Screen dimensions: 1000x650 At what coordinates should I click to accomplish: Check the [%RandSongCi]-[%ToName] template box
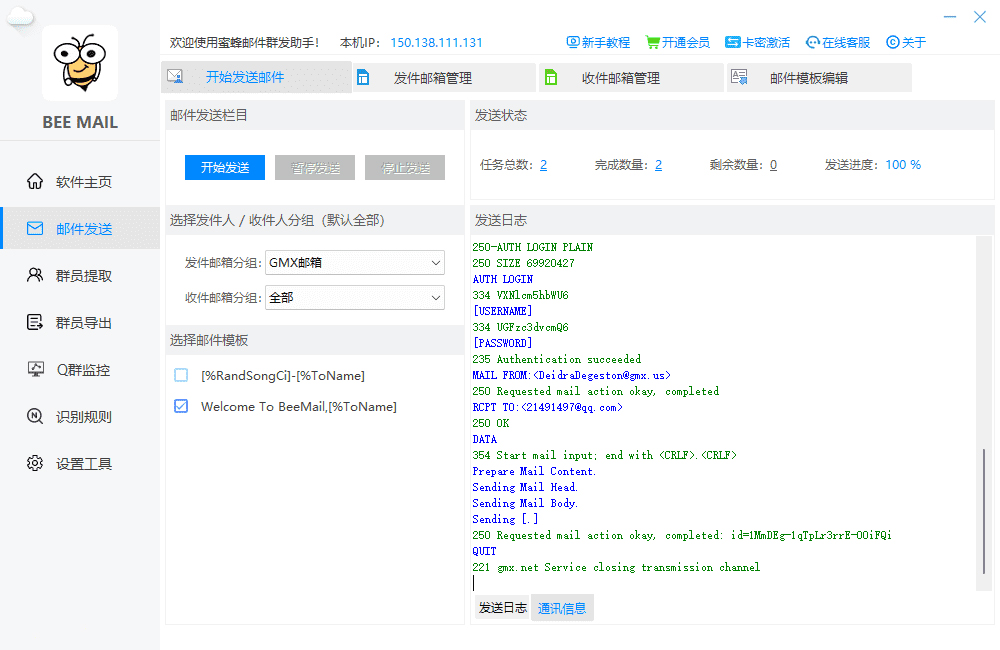181,375
